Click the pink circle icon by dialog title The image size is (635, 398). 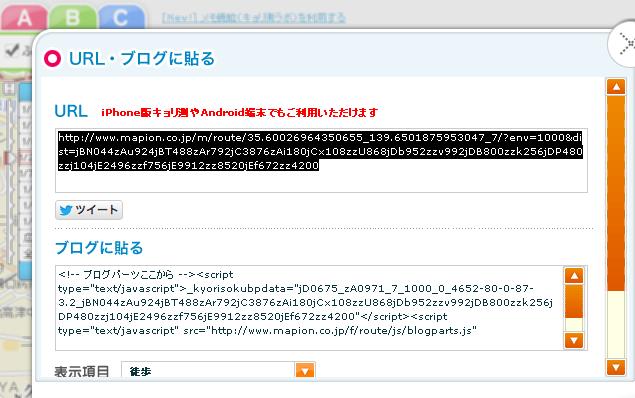pyautogui.click(x=53, y=58)
